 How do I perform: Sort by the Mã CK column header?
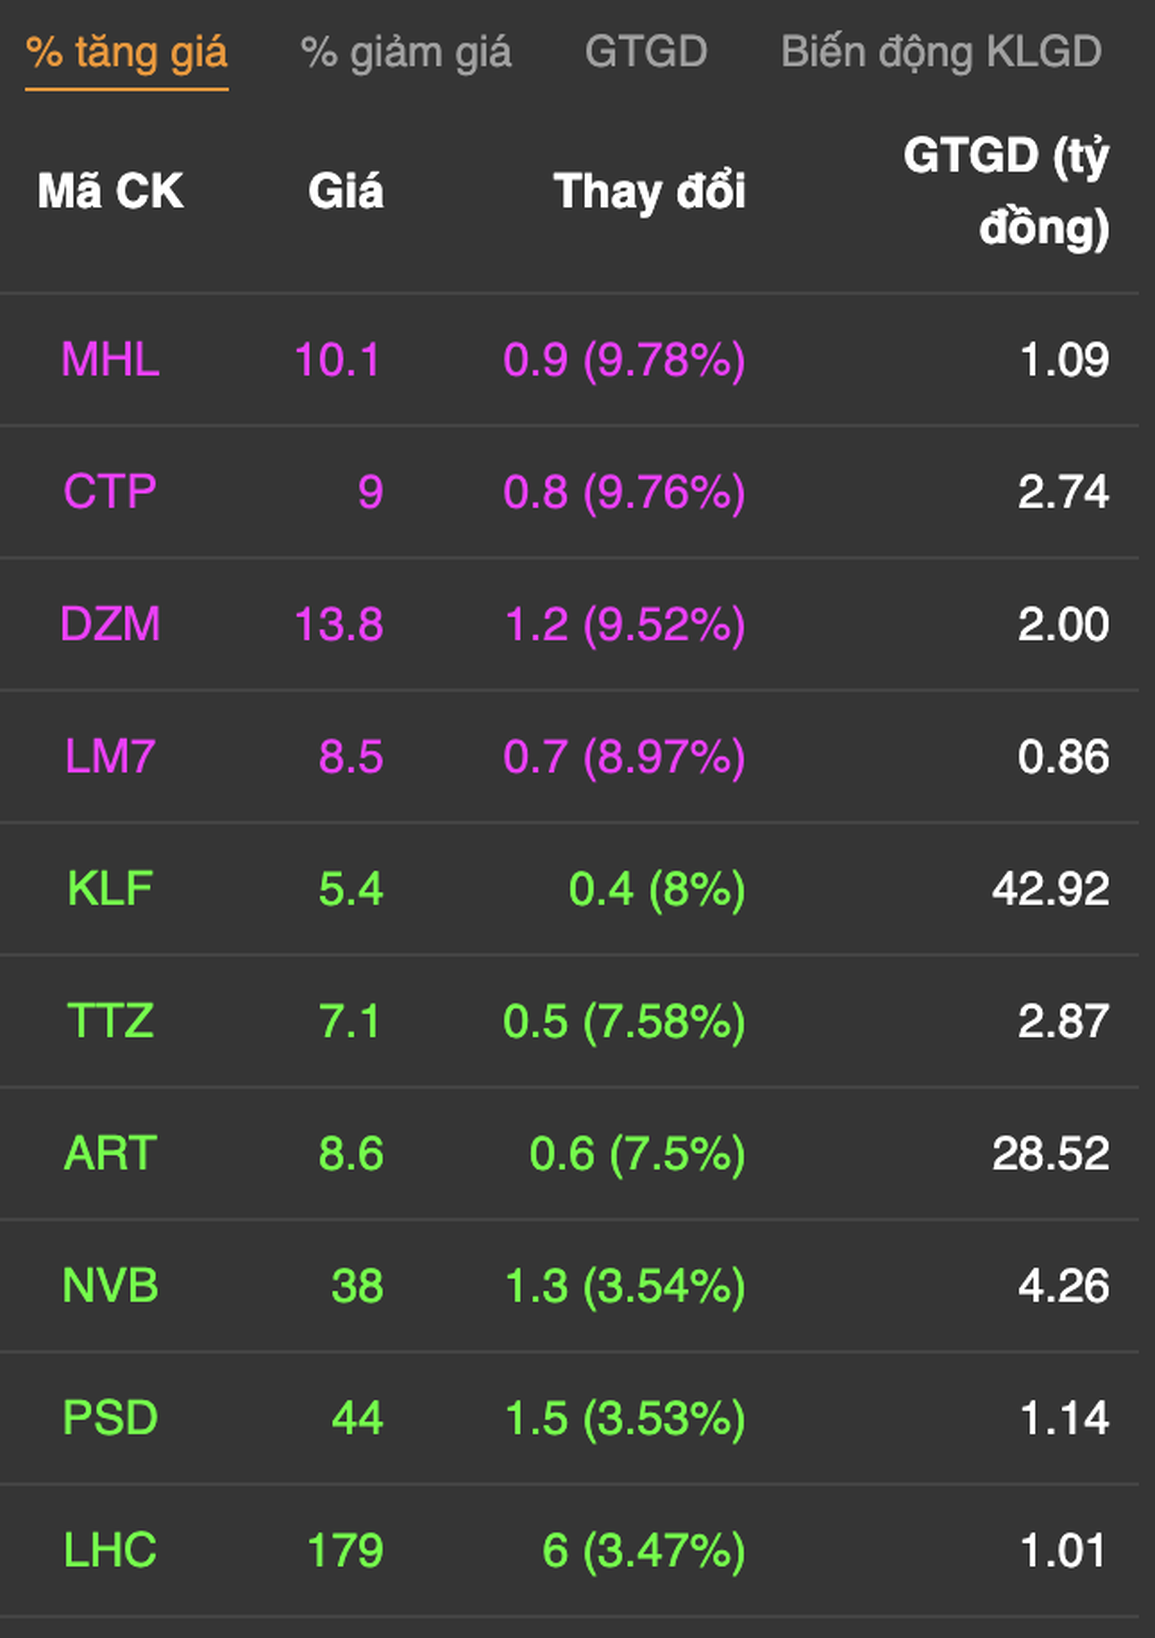click(x=111, y=191)
